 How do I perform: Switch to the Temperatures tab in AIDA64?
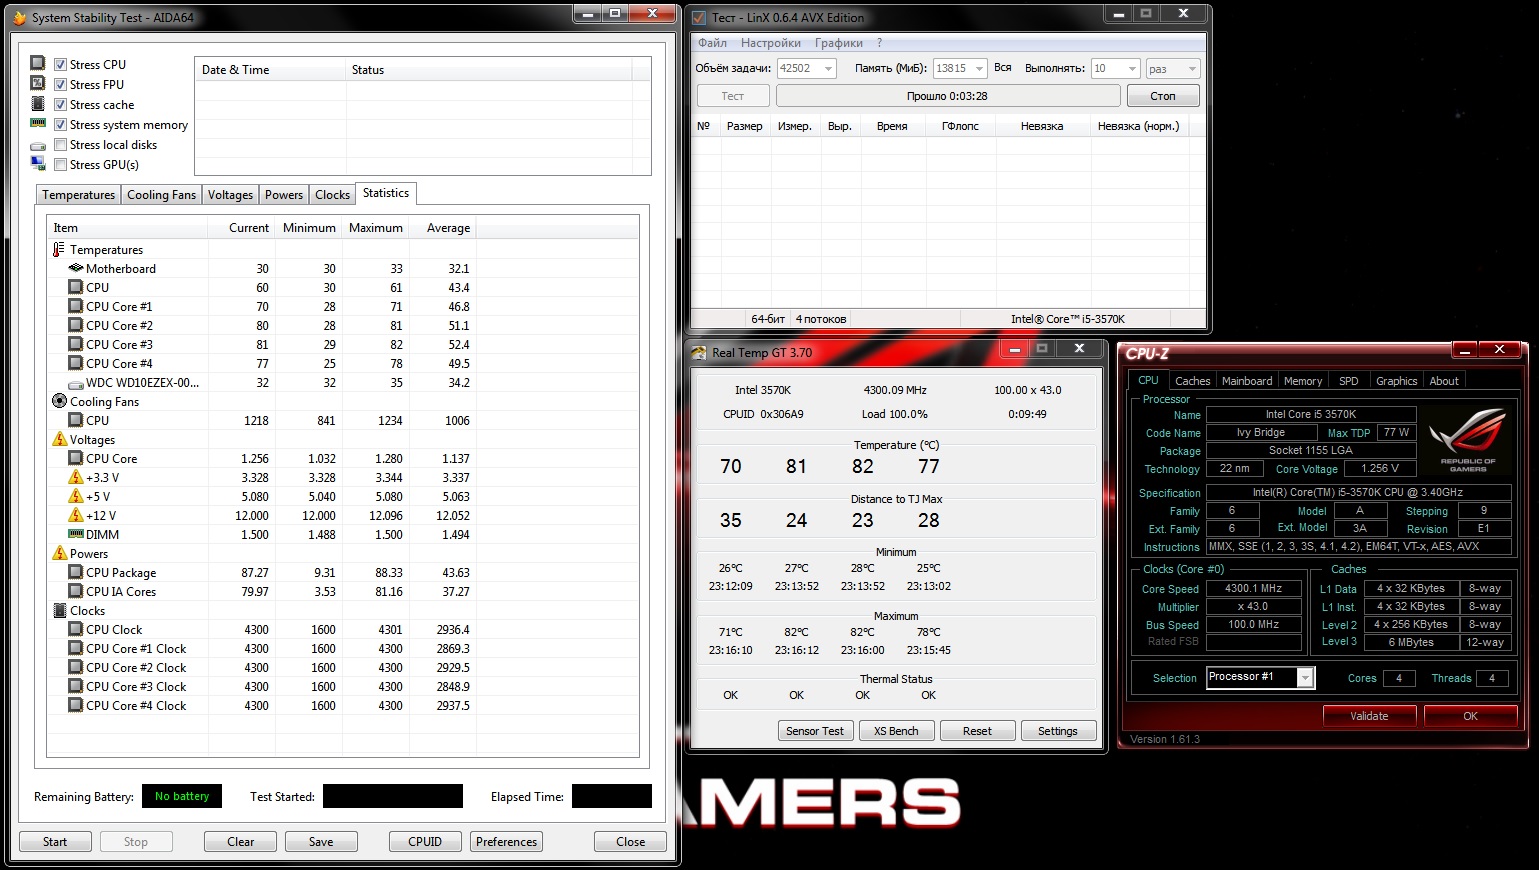tap(79, 195)
